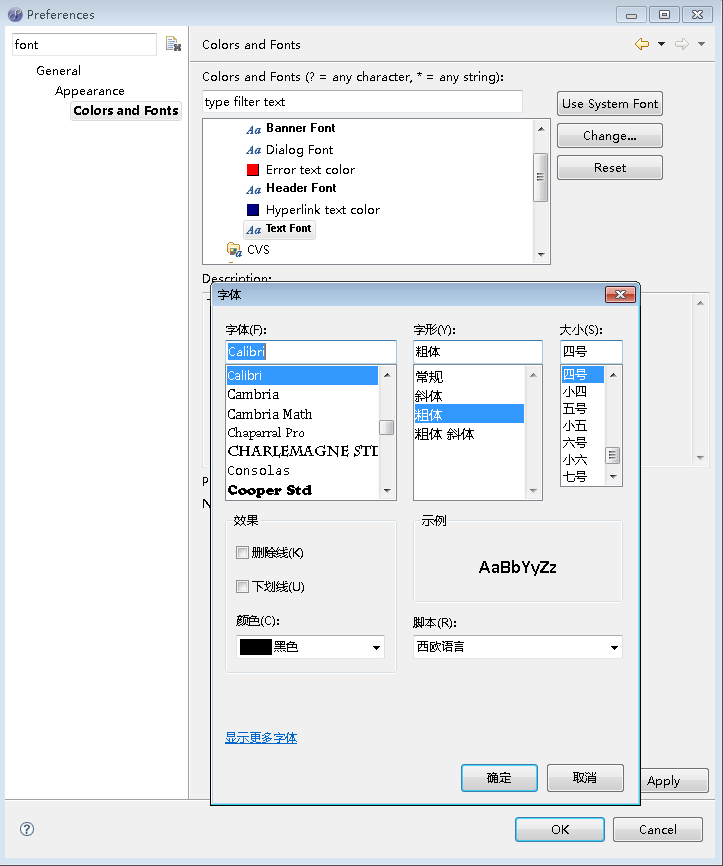Select CHARLEMAGNE STD font
The height and width of the screenshot is (866, 723).
[302, 451]
